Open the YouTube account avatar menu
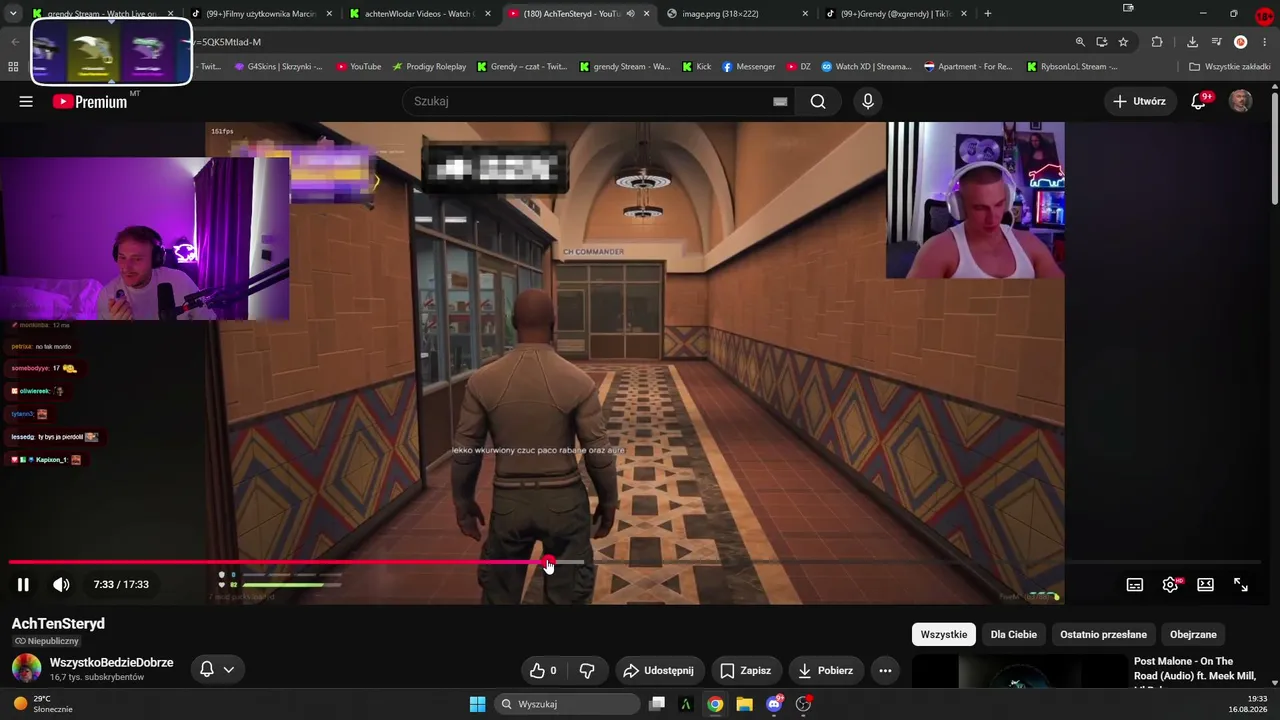 (x=1240, y=101)
